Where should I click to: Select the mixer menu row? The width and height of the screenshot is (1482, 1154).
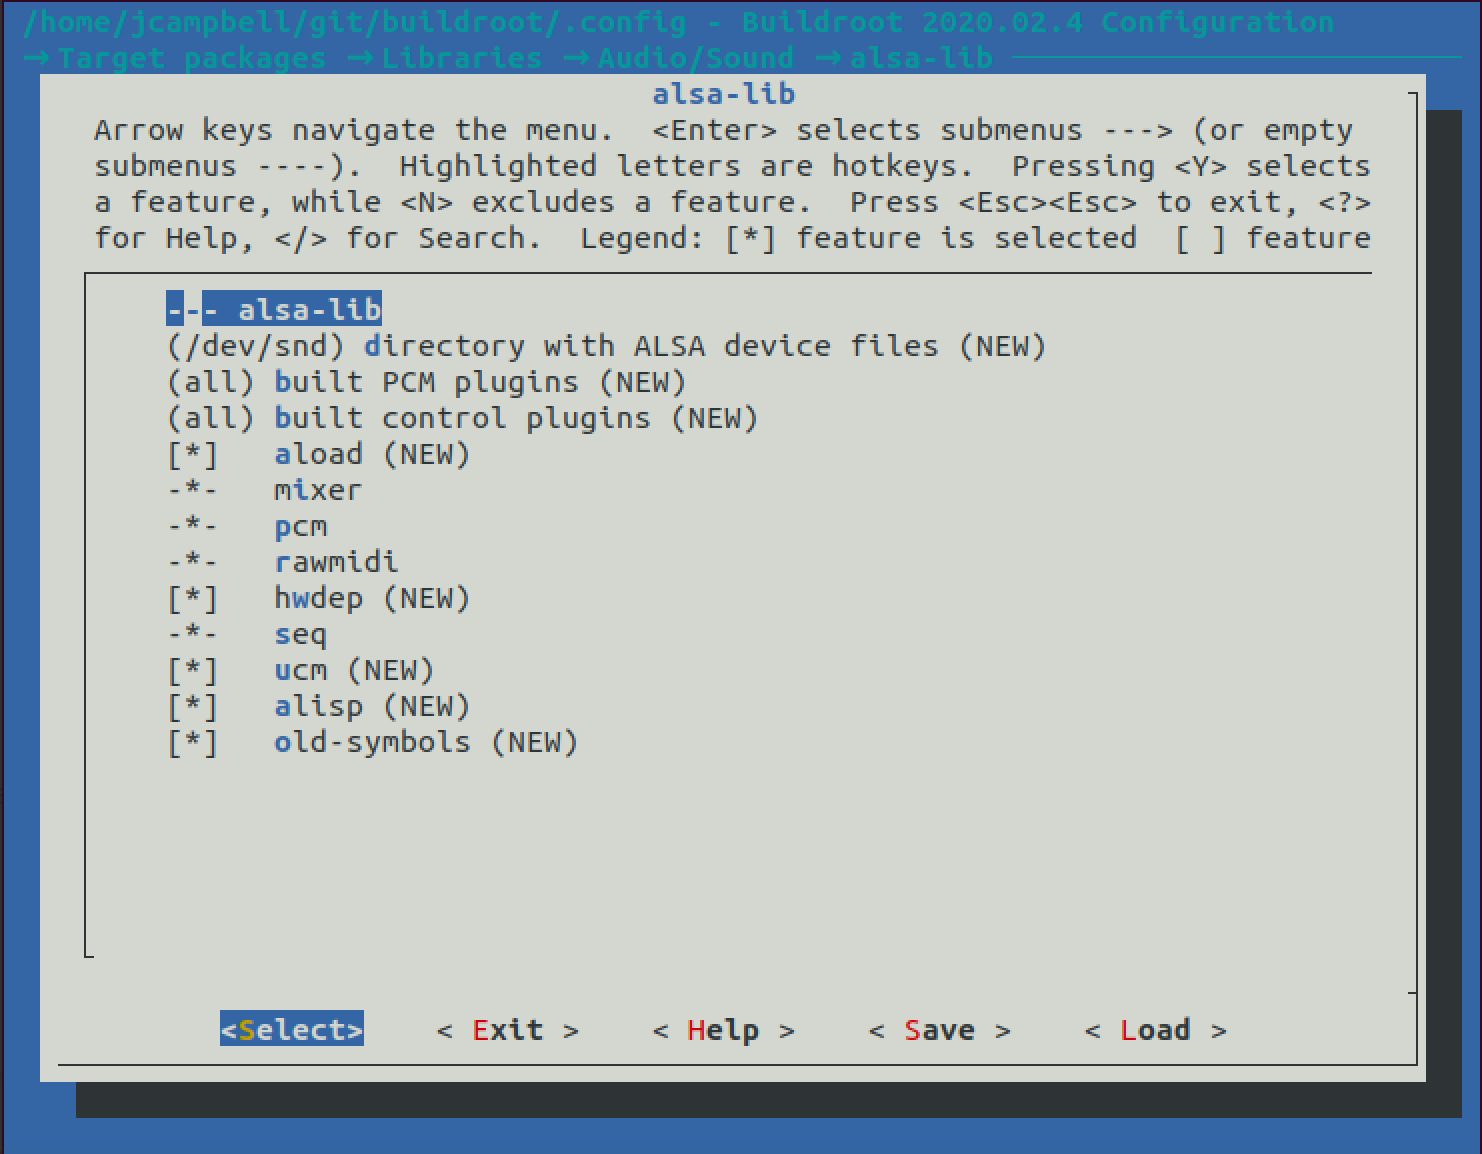tap(264, 490)
